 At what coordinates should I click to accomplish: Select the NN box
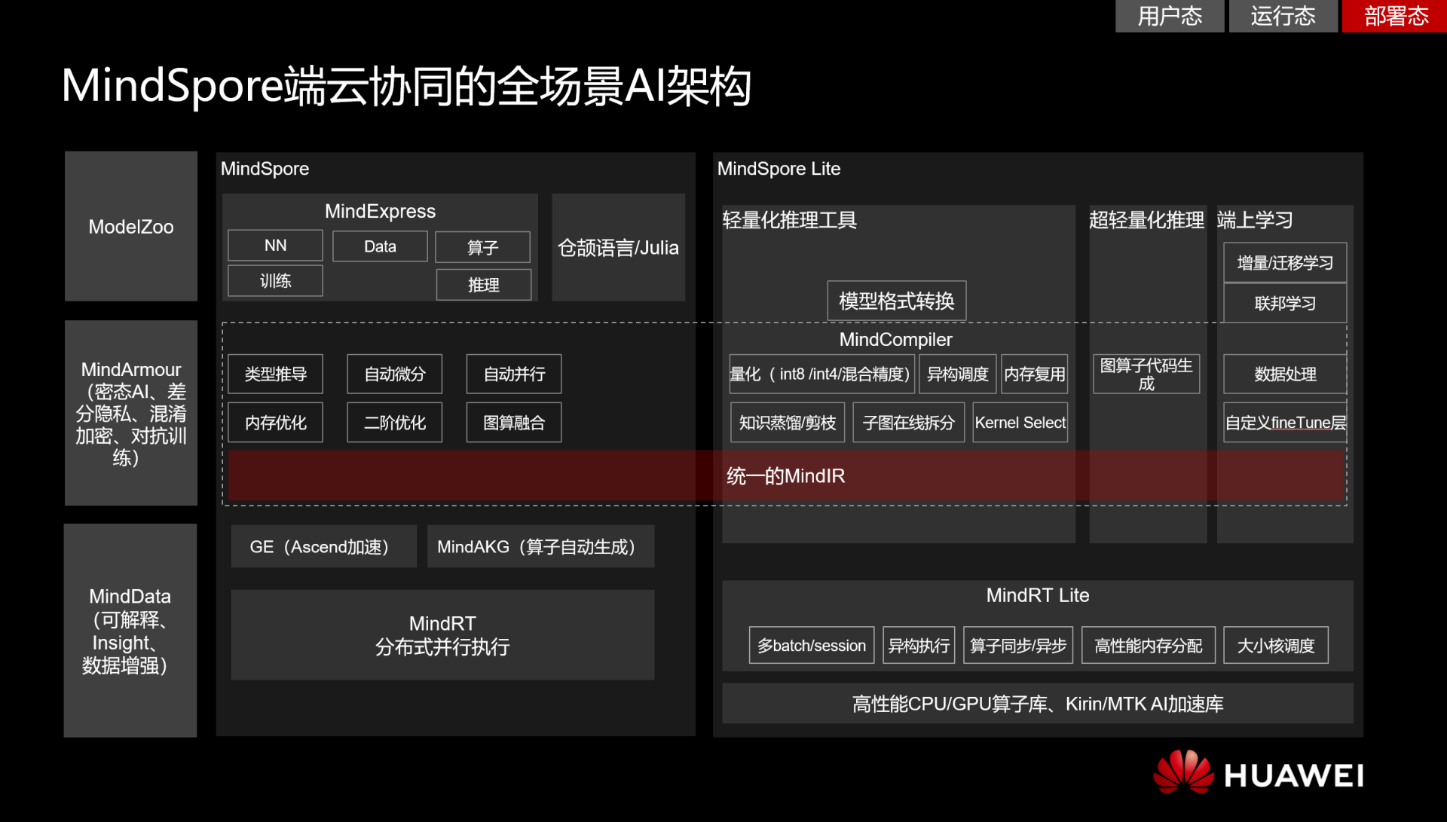[275, 246]
